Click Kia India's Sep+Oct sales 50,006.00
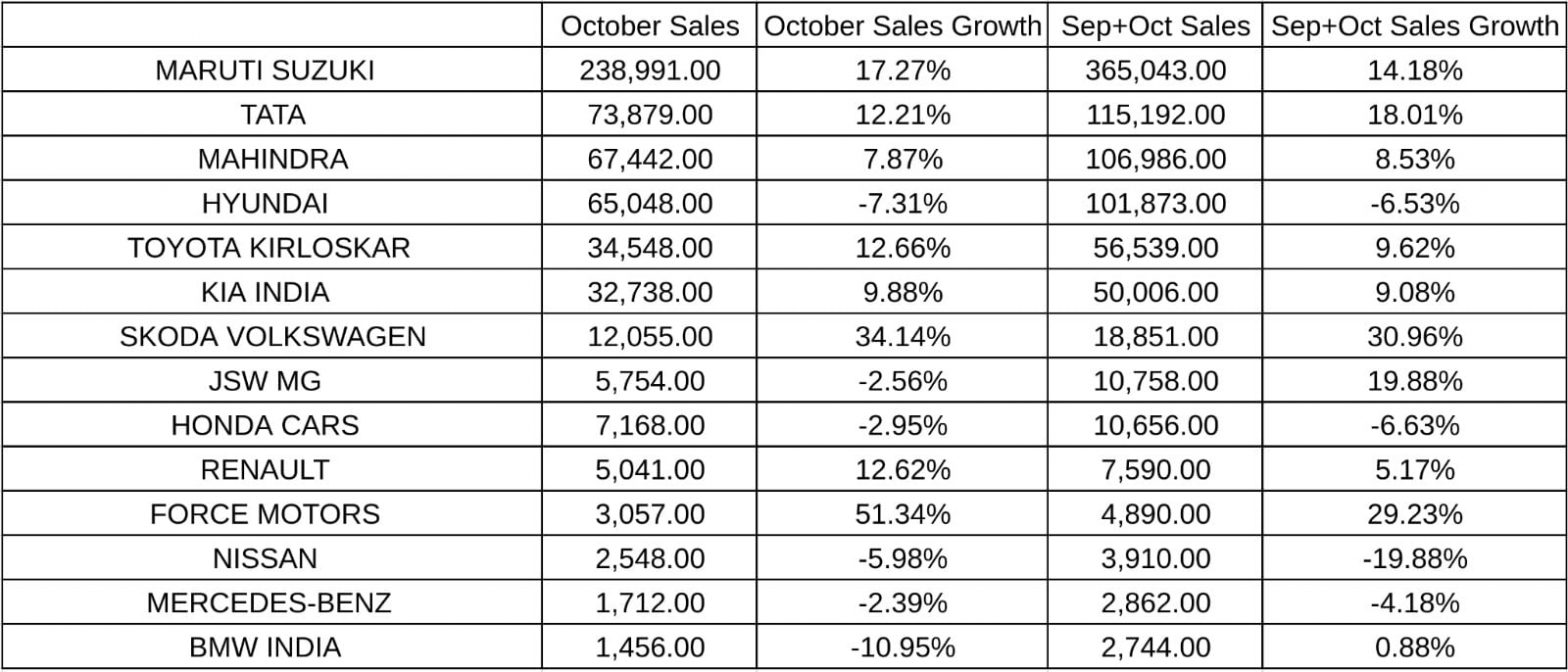This screenshot has width=1568, height=672. coord(1155,293)
